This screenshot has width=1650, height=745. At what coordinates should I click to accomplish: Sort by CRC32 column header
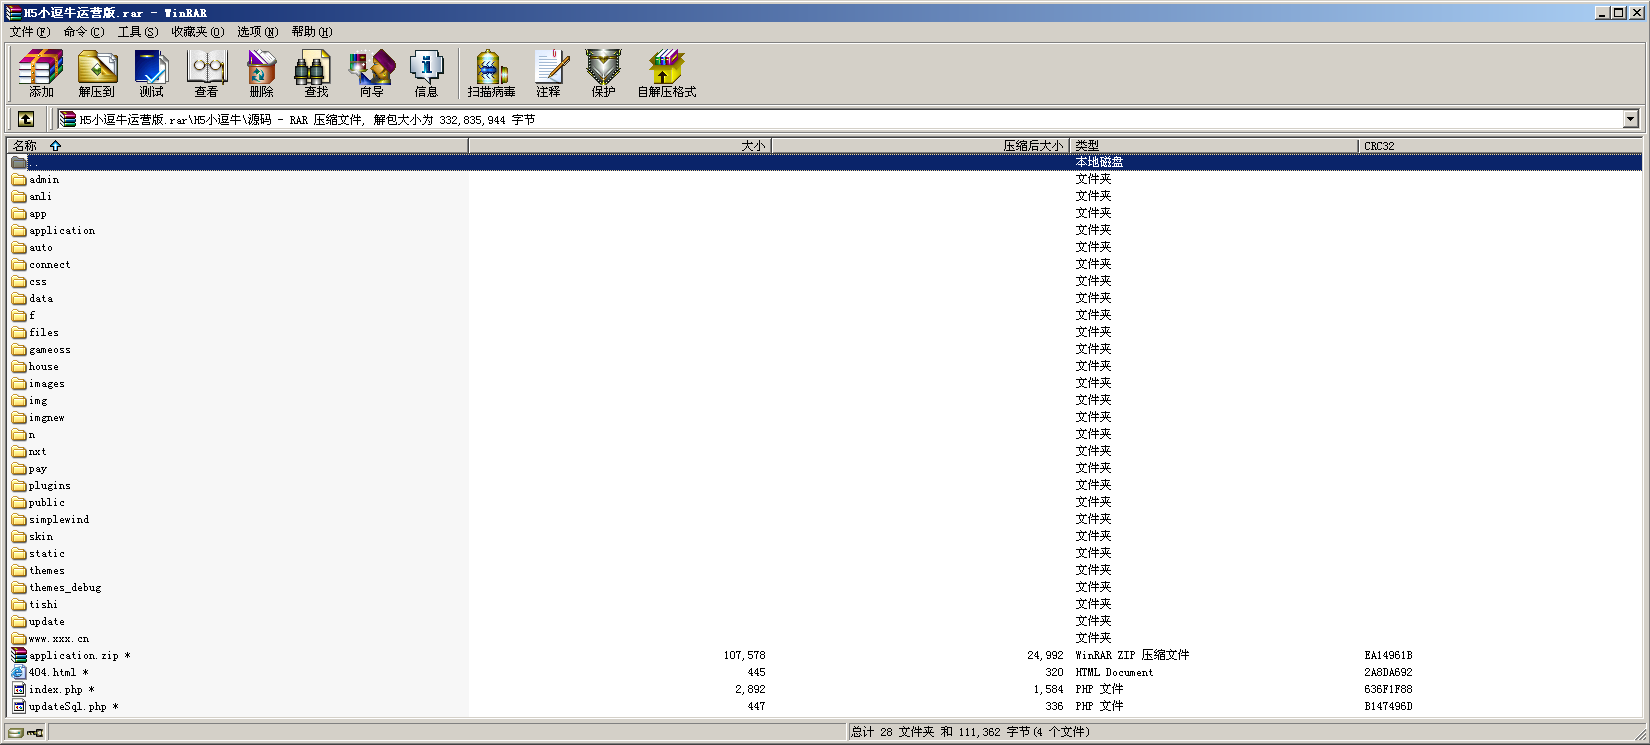point(1379,146)
